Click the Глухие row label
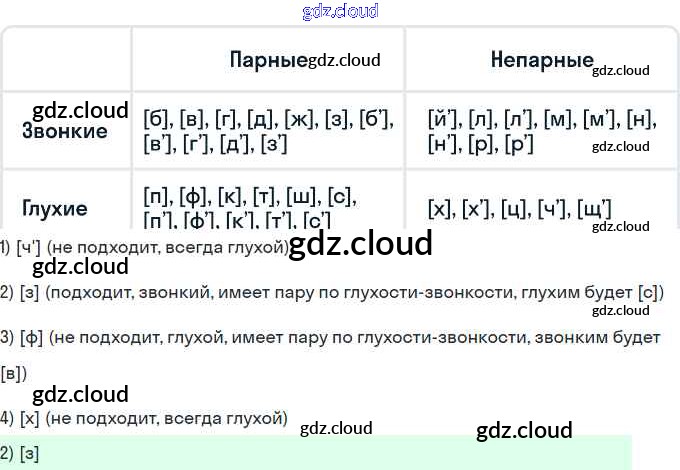Image resolution: width=680 pixels, height=470 pixels. [x=54, y=209]
